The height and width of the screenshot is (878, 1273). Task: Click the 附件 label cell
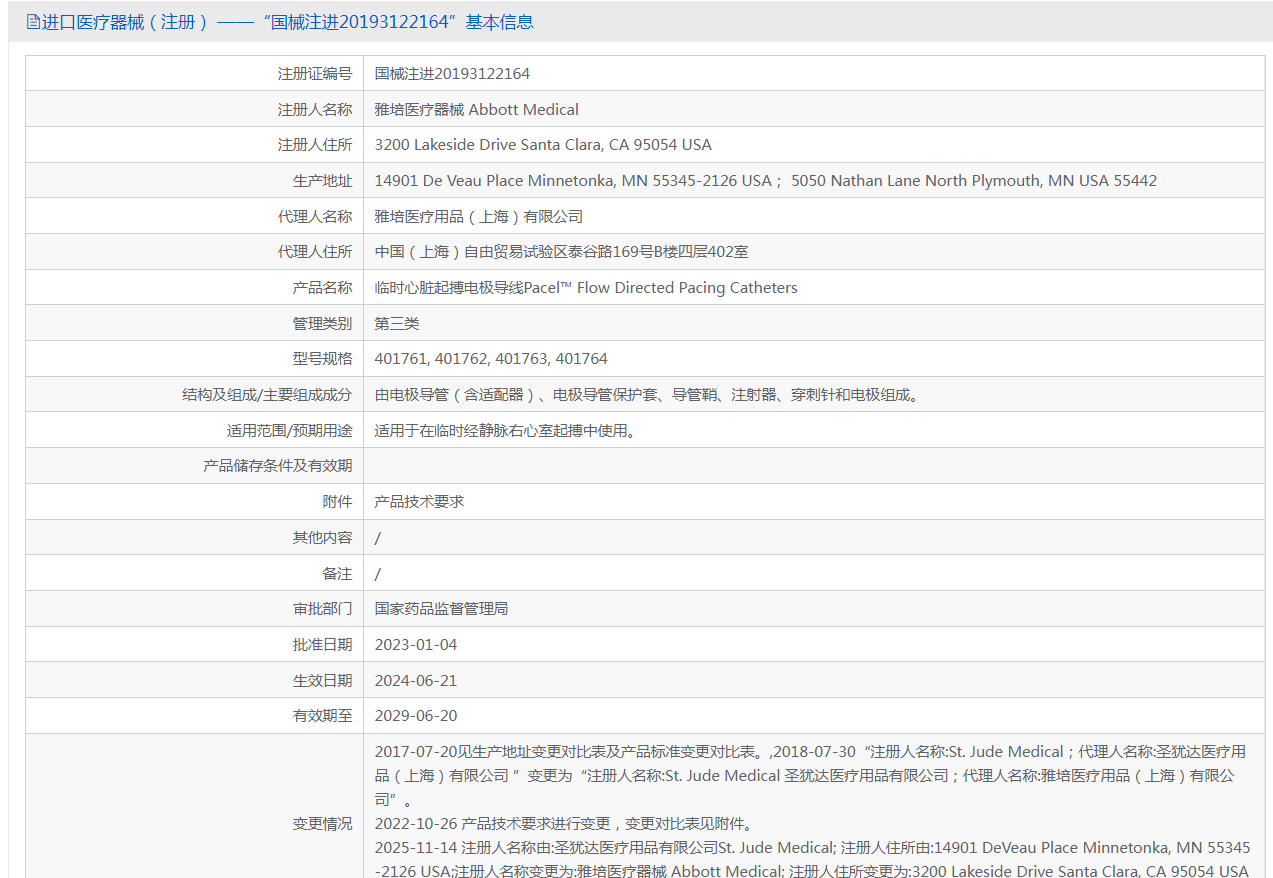click(195, 502)
